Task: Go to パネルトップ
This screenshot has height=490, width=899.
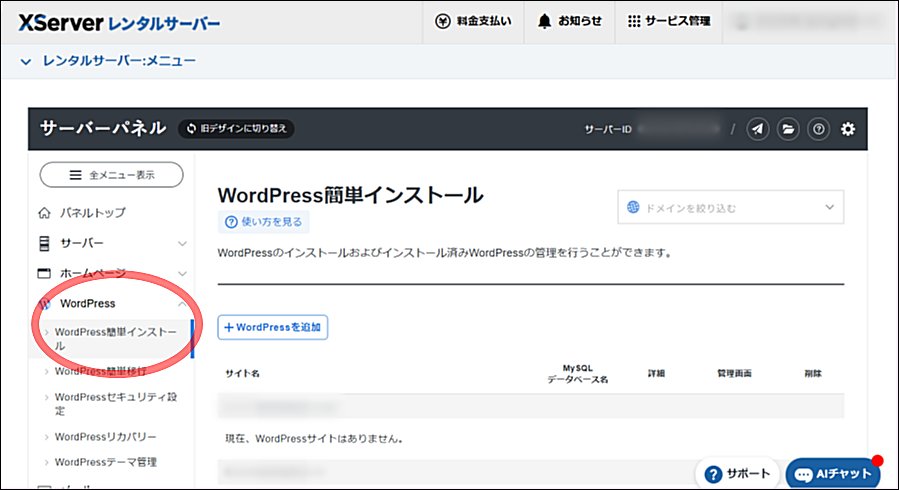Action: pos(92,213)
